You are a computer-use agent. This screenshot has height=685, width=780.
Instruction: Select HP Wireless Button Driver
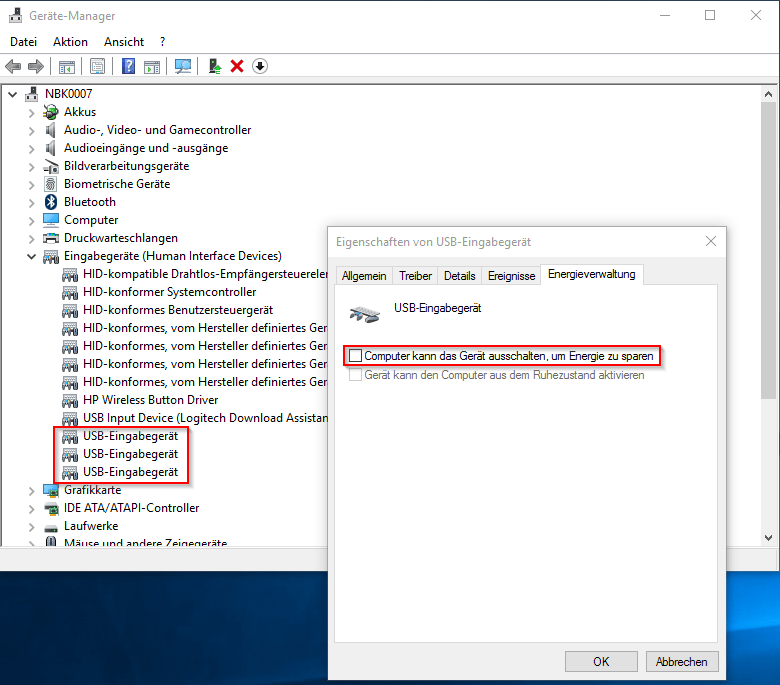[x=150, y=400]
